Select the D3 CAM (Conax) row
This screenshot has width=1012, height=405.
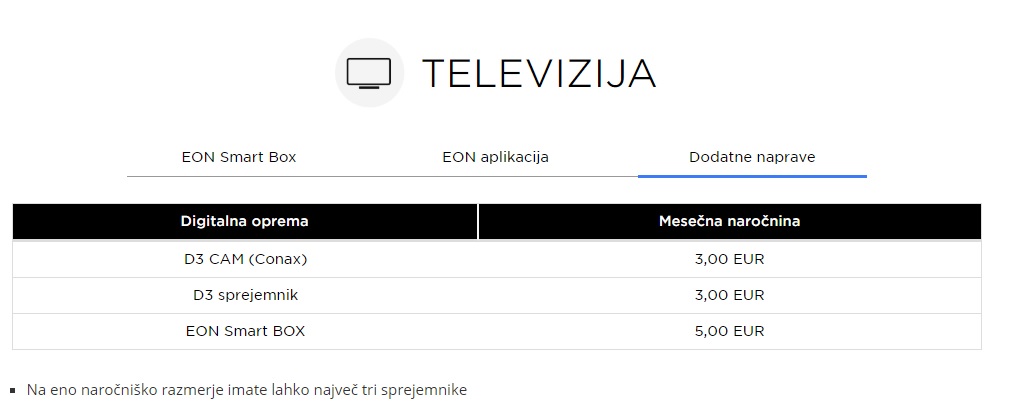pos(497,259)
